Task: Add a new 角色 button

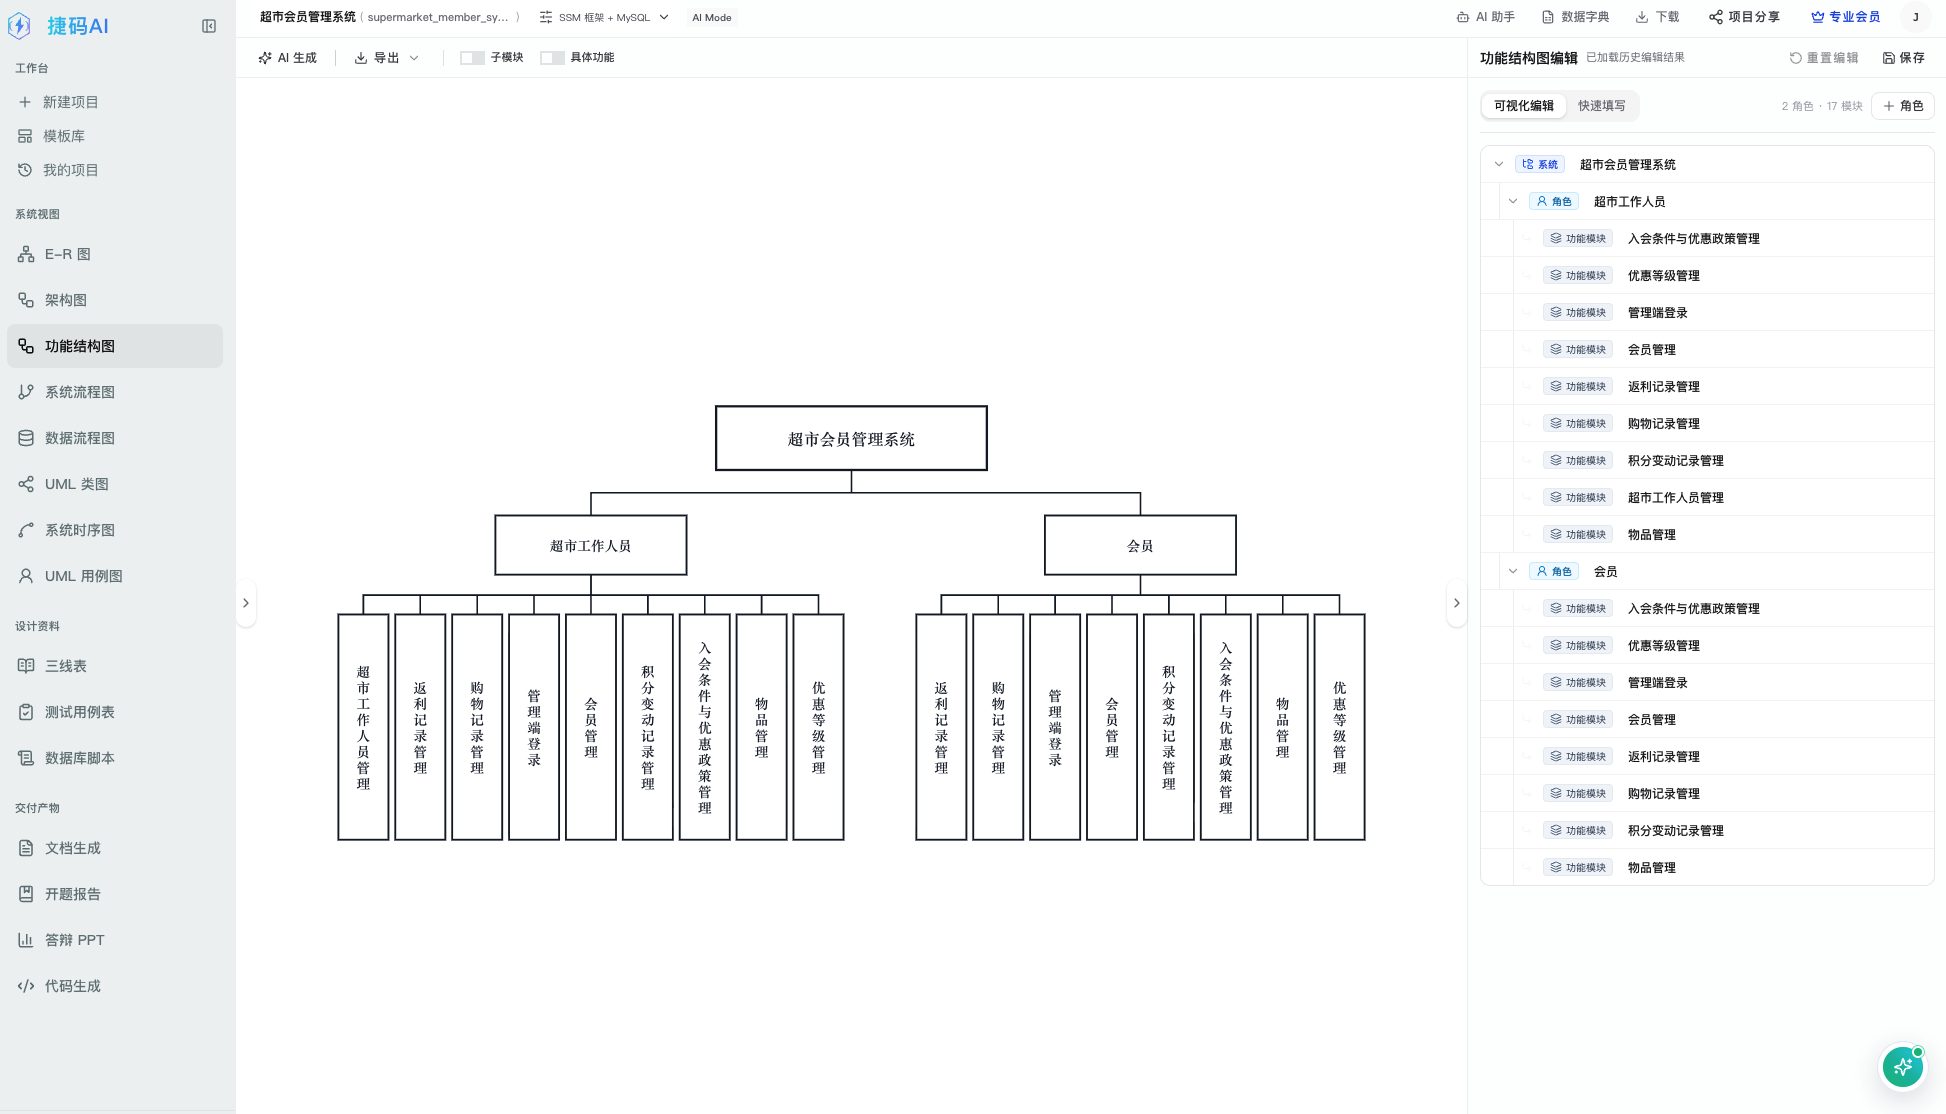Action: pyautogui.click(x=1903, y=106)
